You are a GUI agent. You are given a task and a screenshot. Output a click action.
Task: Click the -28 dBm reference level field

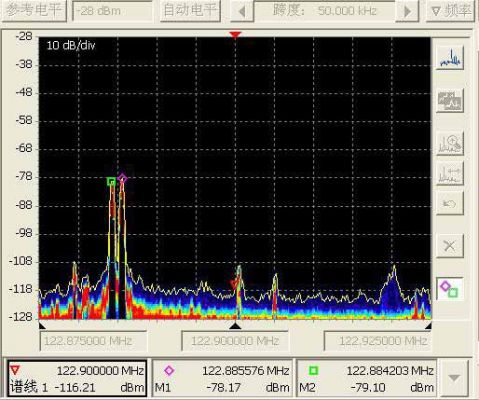(x=112, y=11)
